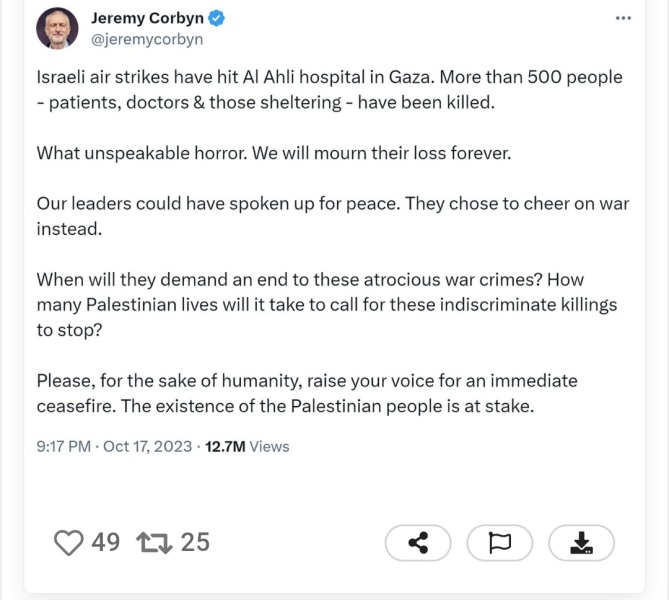Click the blue verified badge
669x600 pixels.
coord(215,18)
